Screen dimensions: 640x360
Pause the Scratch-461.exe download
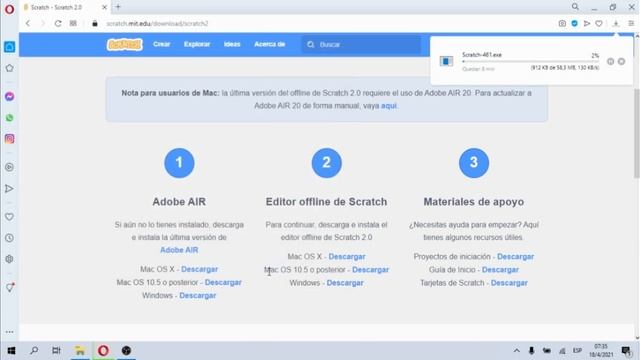[610, 62]
